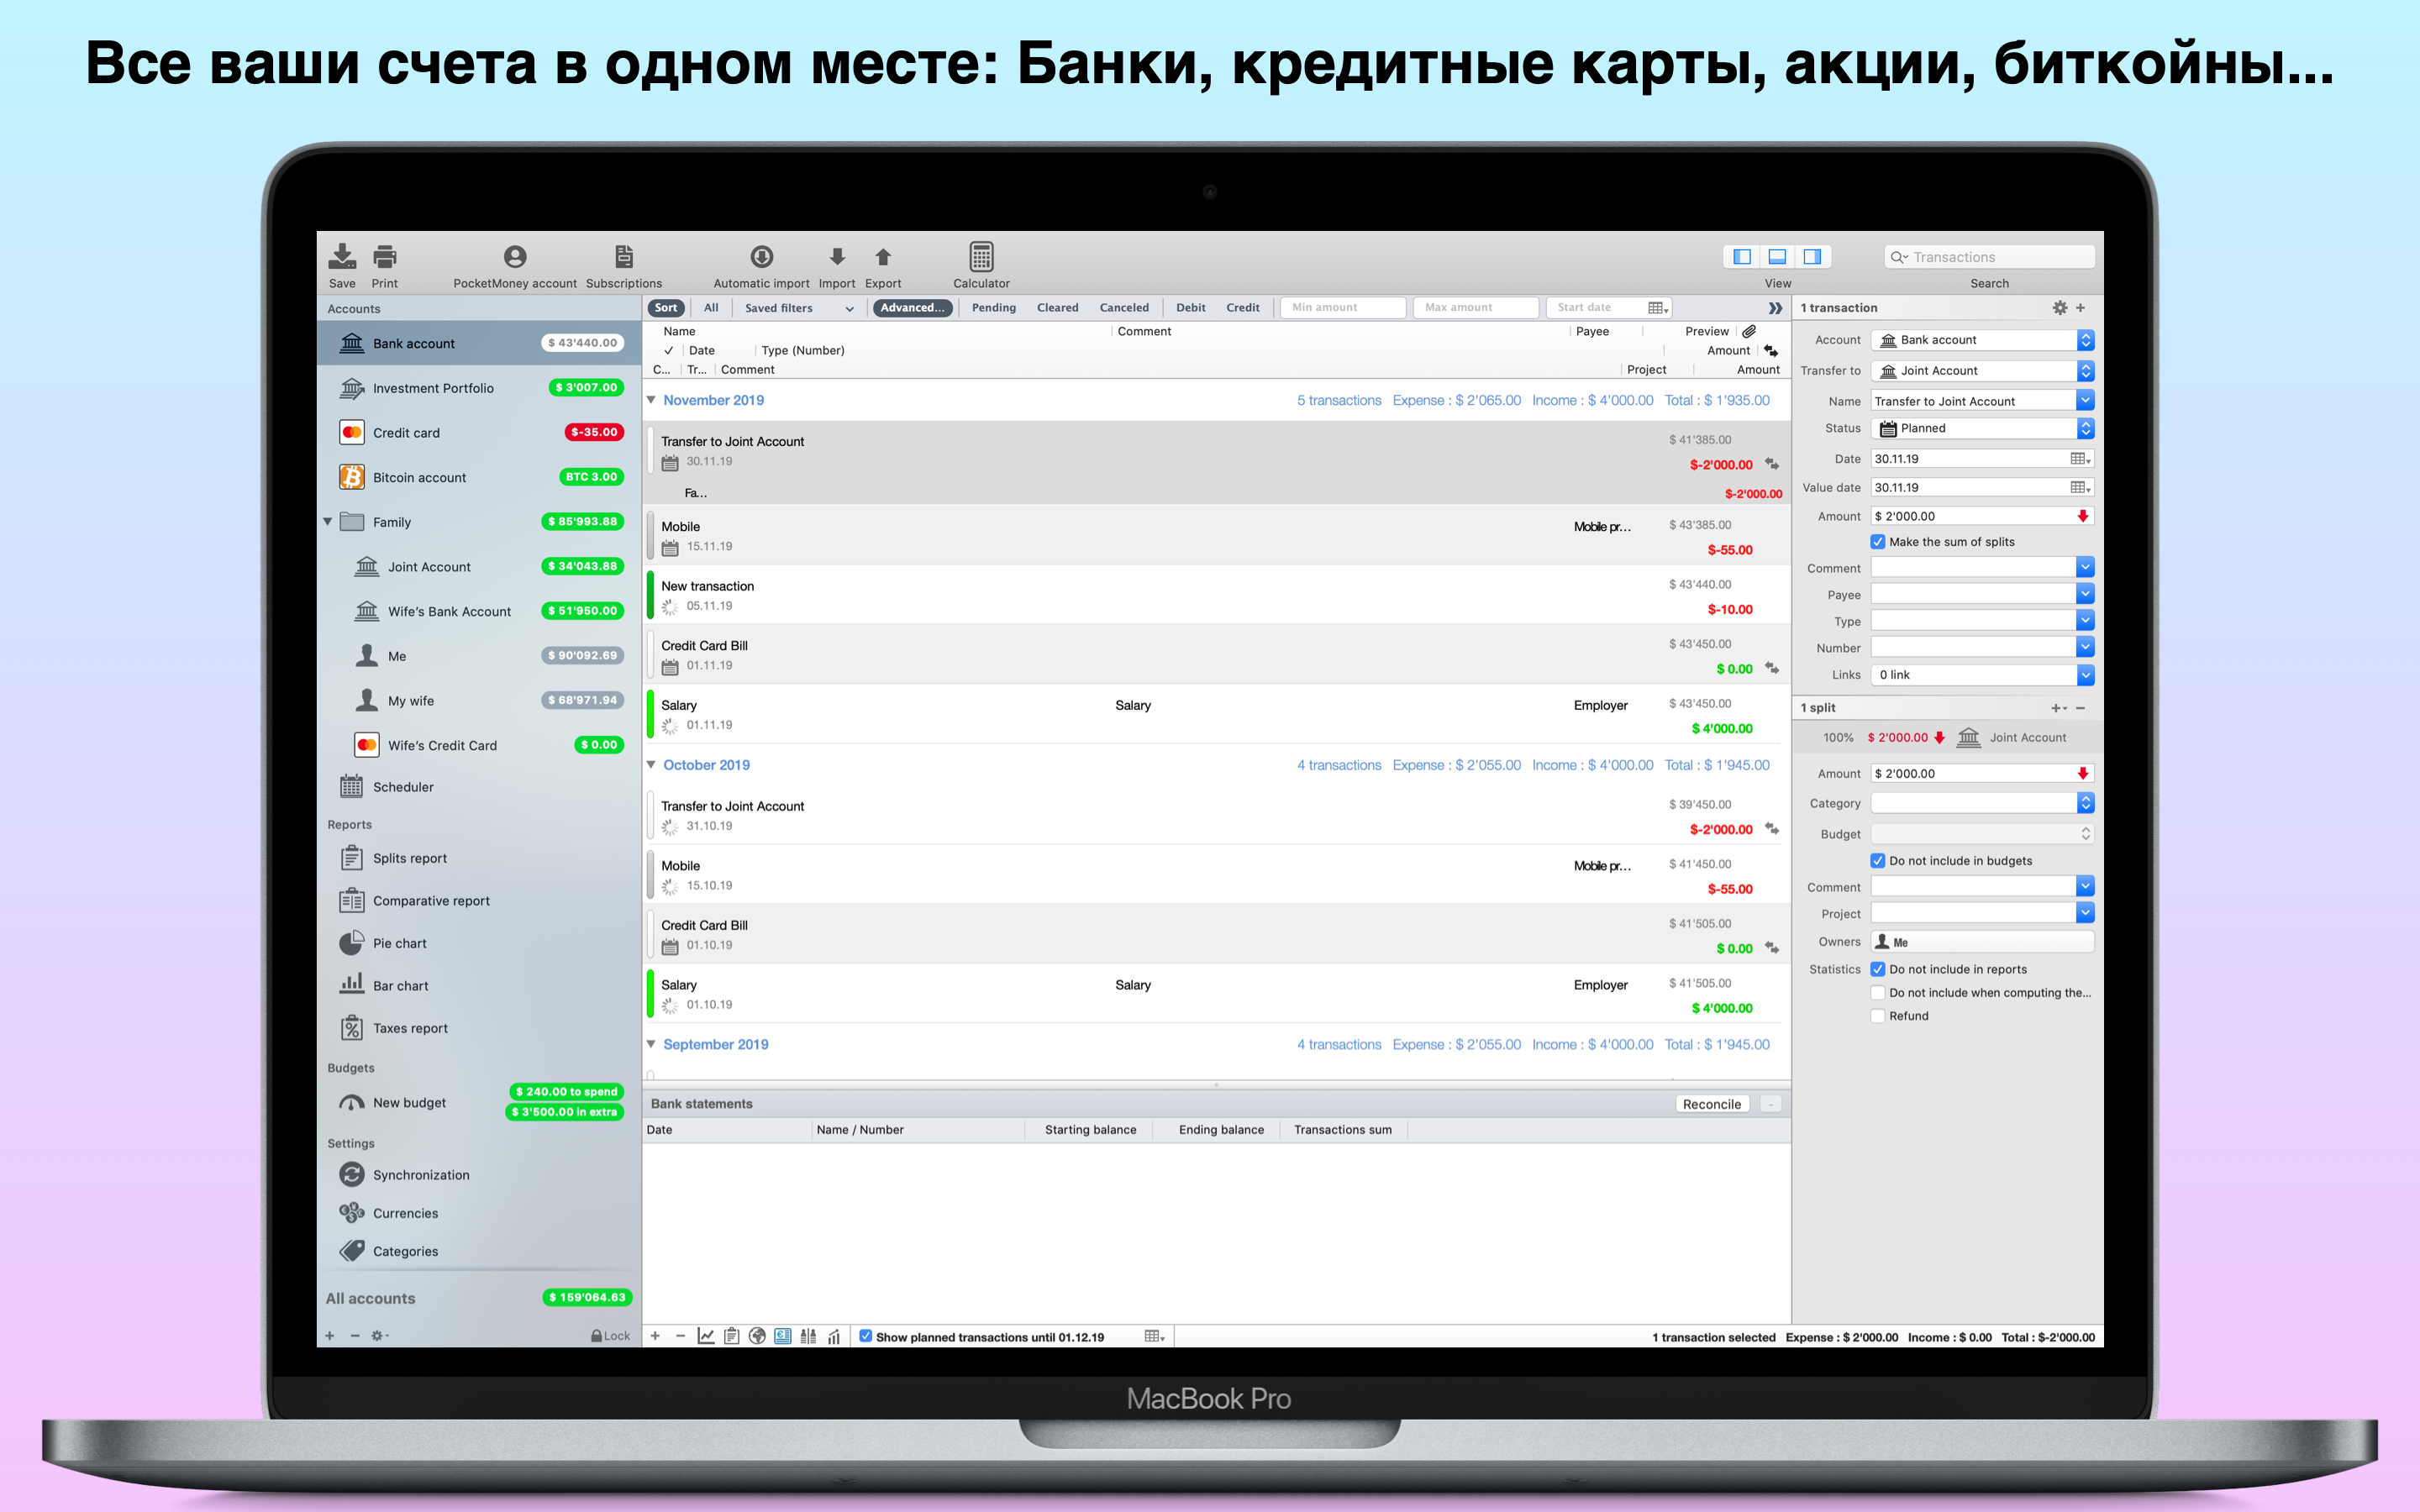Image resolution: width=2420 pixels, height=1512 pixels.
Task: Toggle the right panel view icon
Action: point(1812,257)
